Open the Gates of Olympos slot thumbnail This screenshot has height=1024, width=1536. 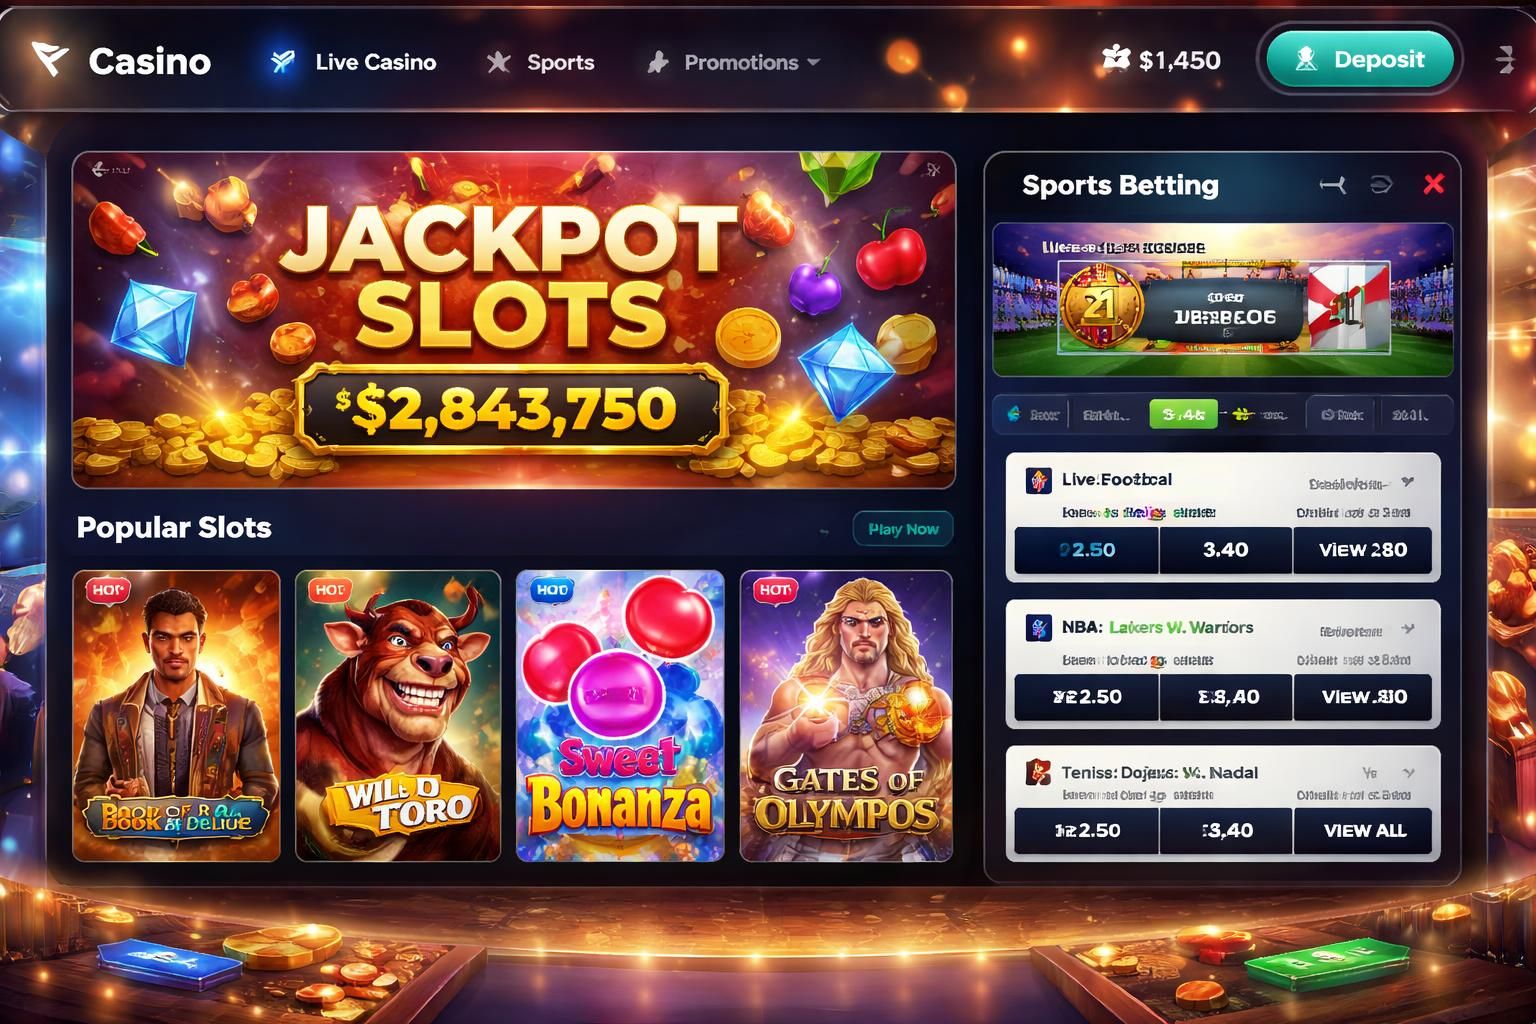846,716
